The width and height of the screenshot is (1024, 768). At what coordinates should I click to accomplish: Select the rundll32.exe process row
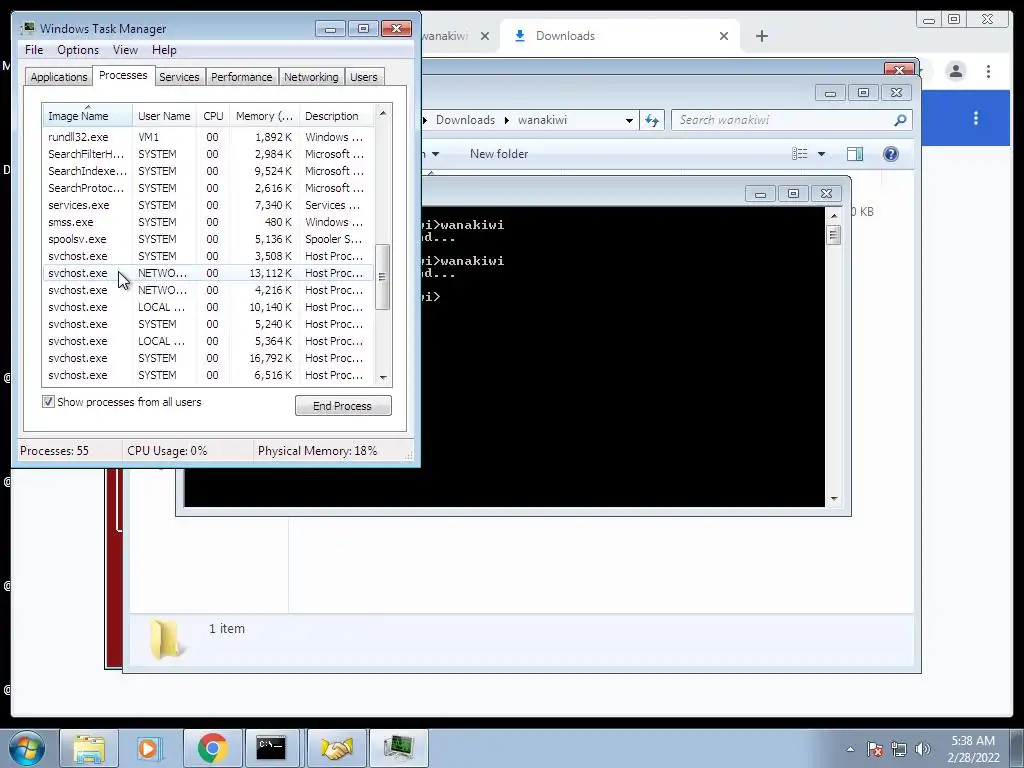pos(208,137)
